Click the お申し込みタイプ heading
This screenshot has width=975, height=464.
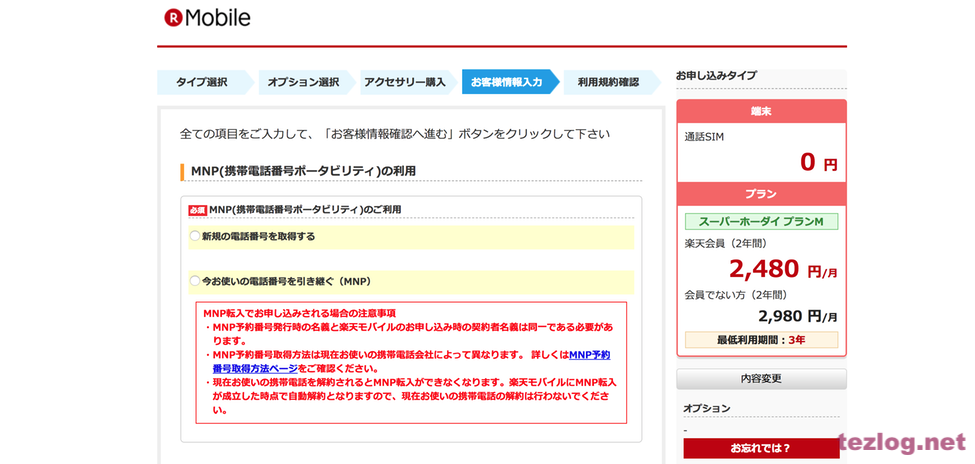pos(716,75)
